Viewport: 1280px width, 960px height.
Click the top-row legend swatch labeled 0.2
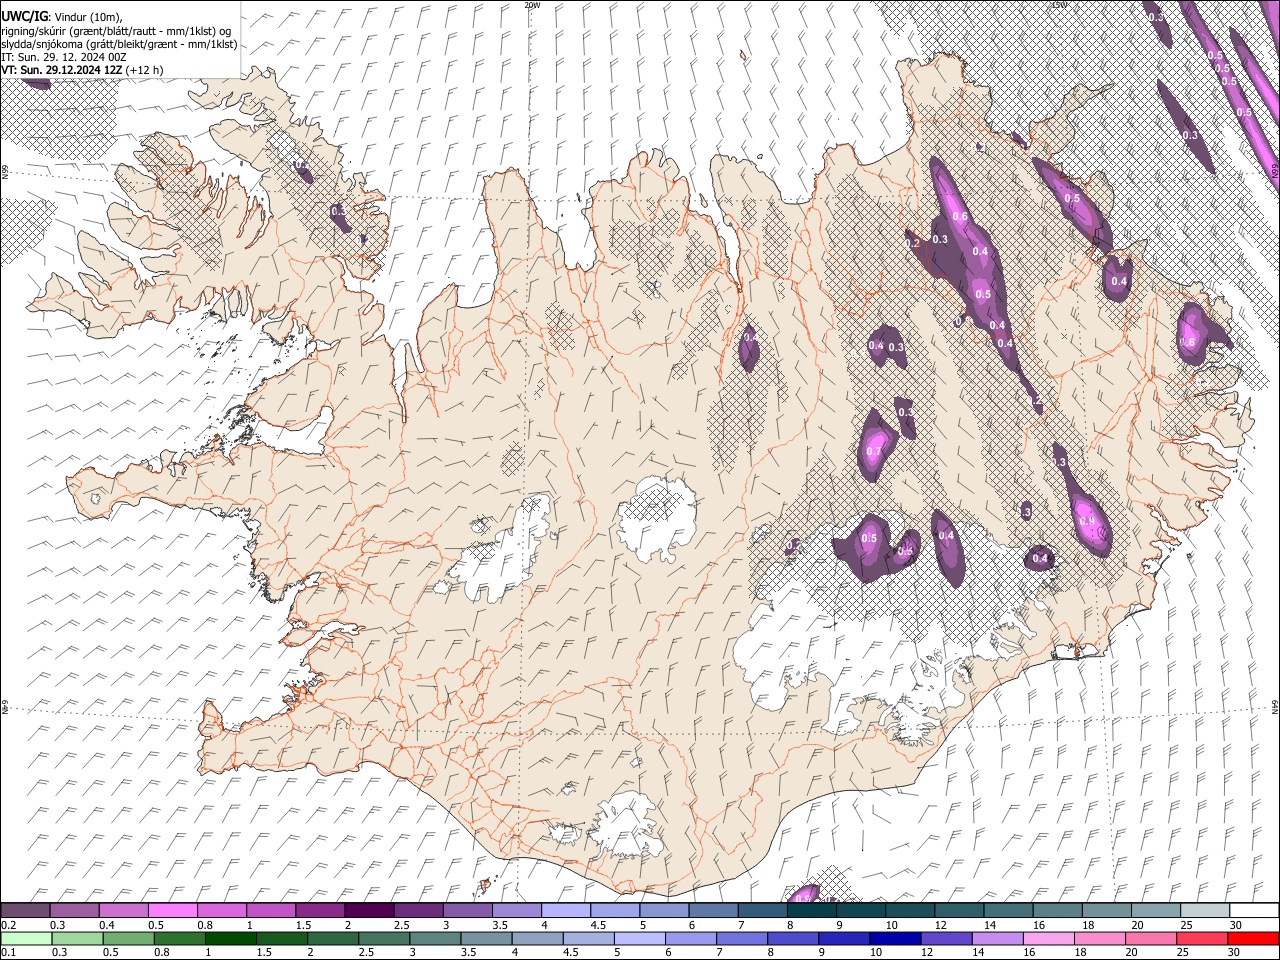point(25,910)
